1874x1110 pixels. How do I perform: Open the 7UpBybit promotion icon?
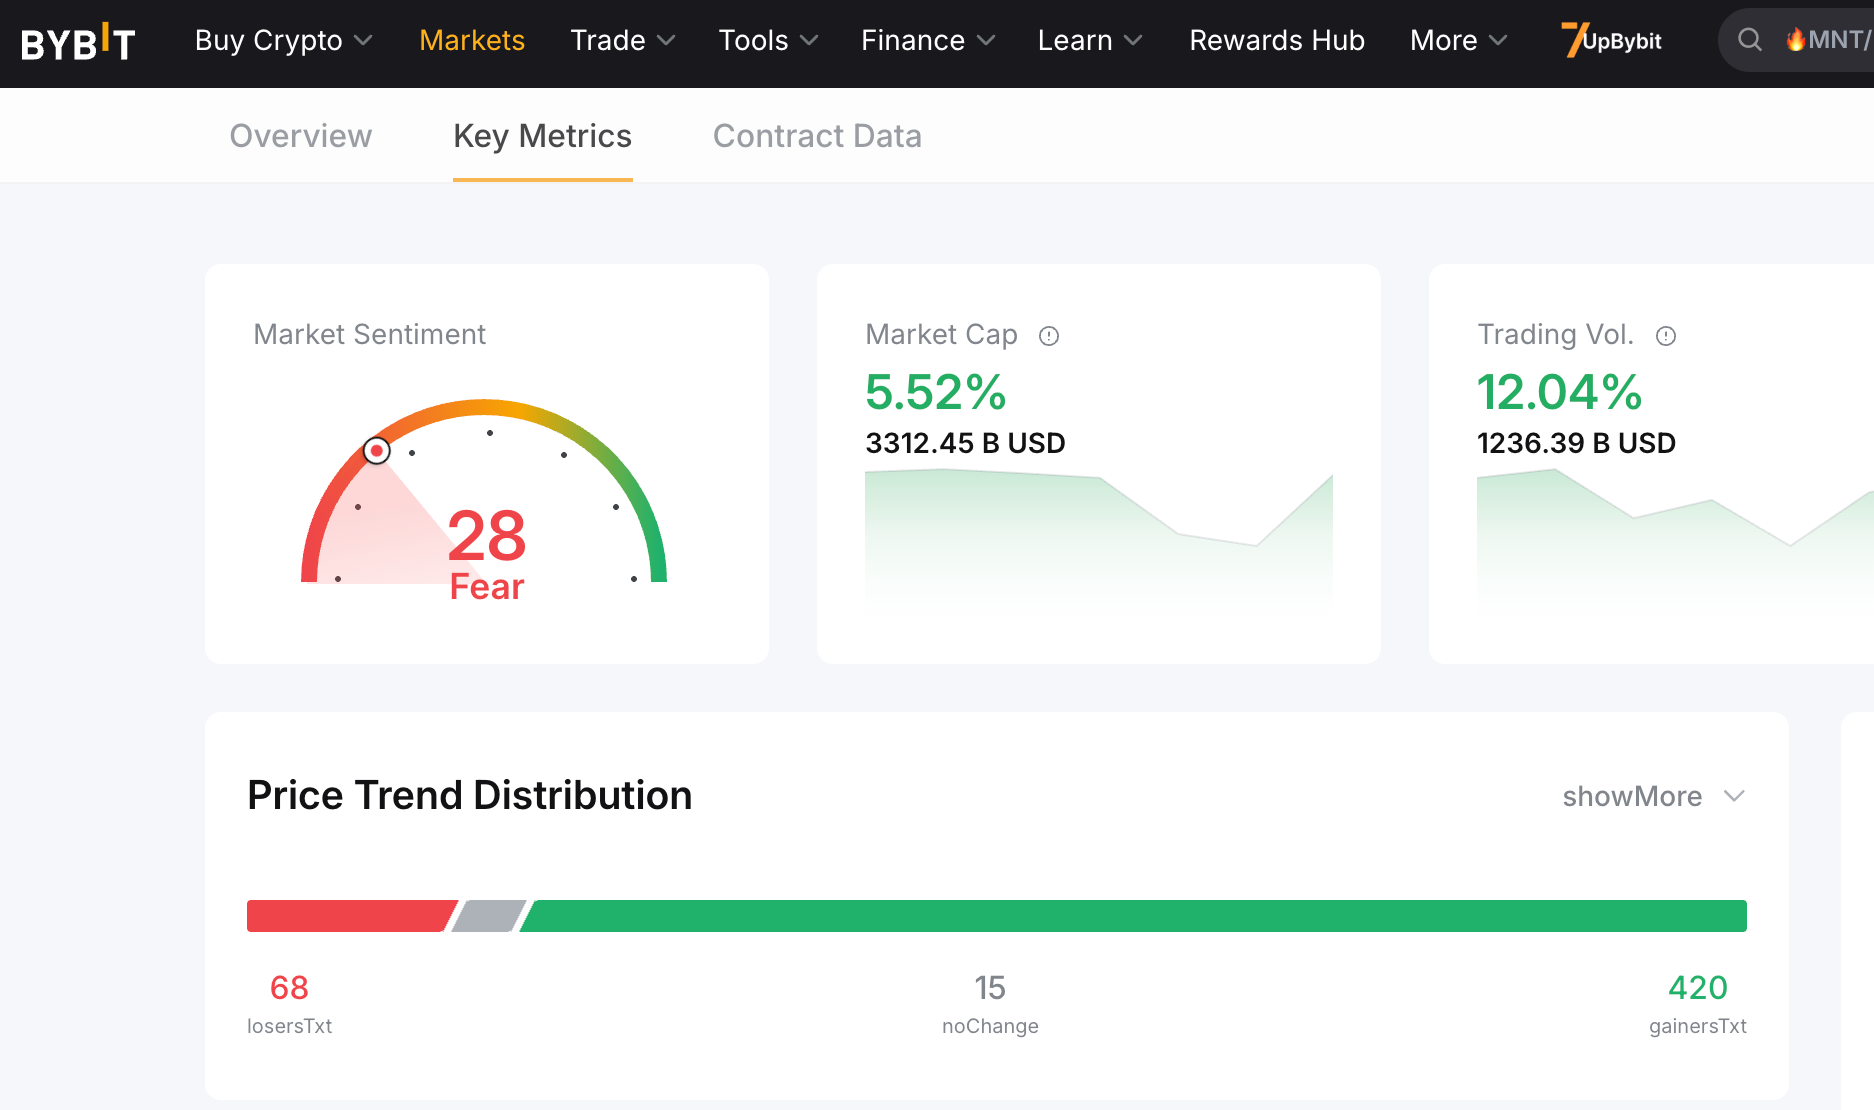pos(1612,40)
